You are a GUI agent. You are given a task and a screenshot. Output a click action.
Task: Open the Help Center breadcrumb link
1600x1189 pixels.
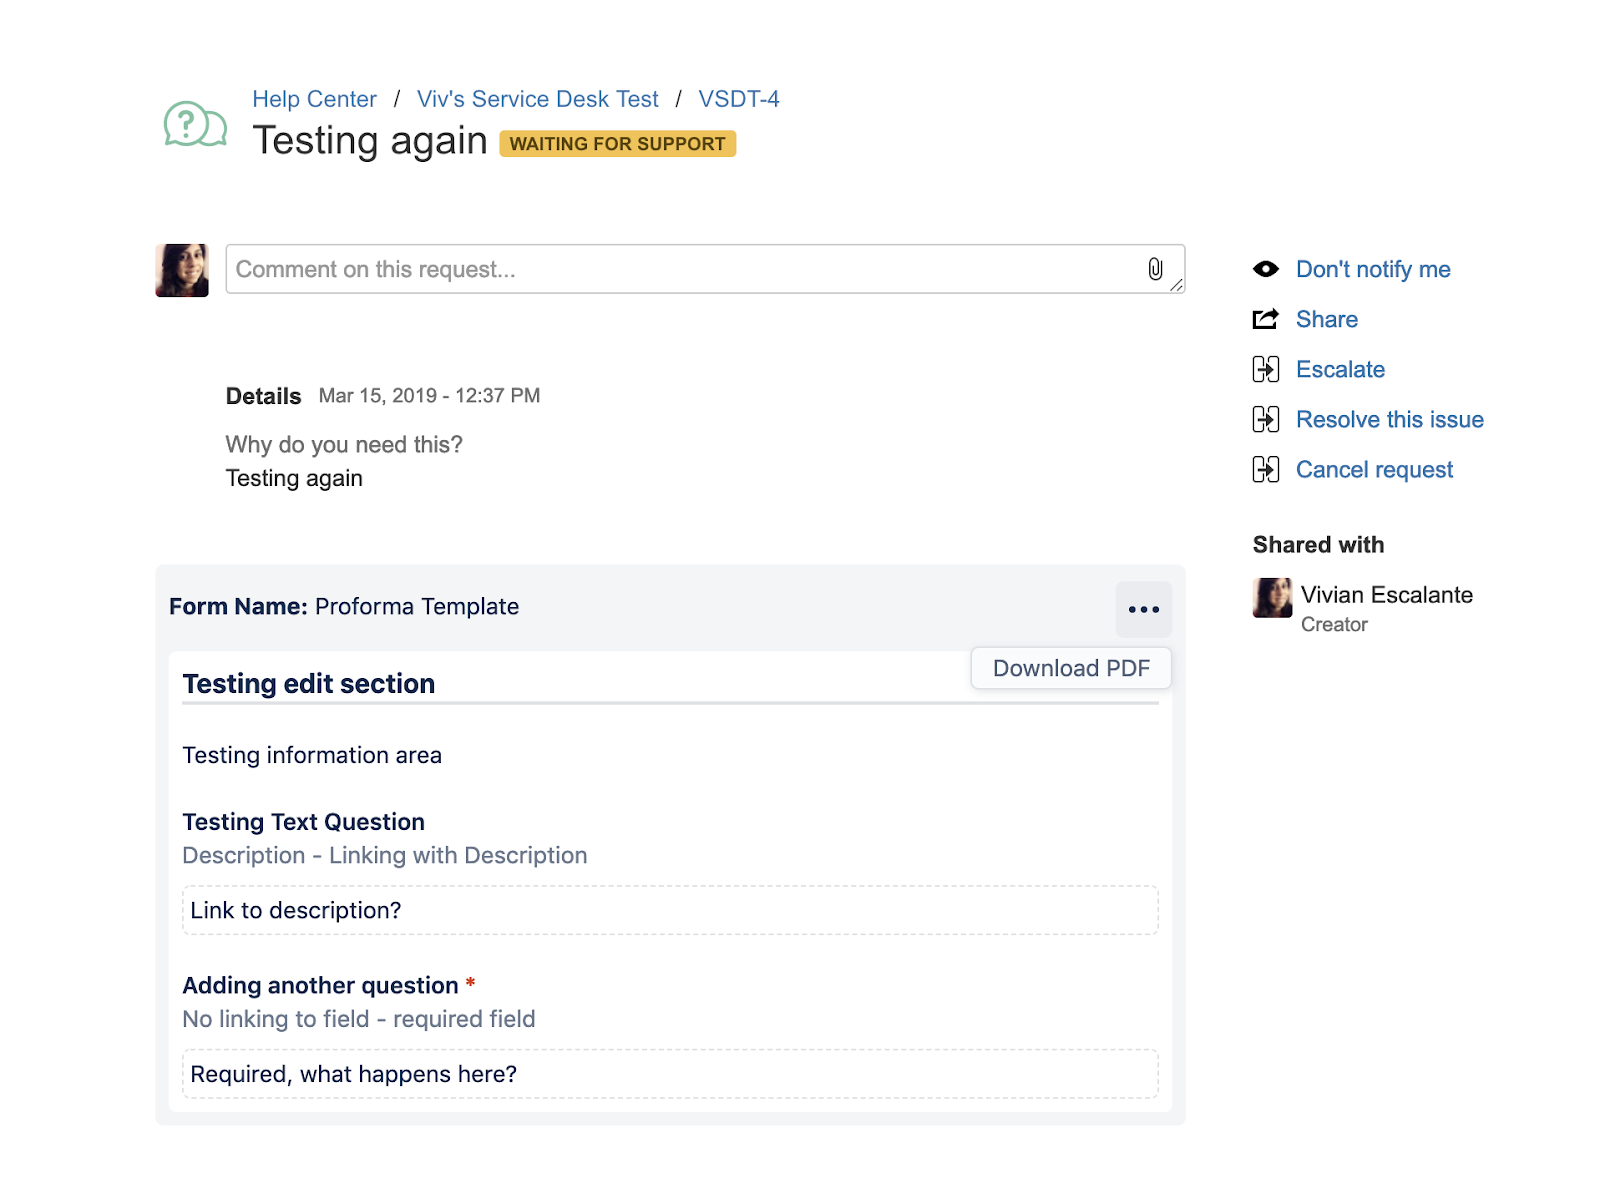coord(314,99)
